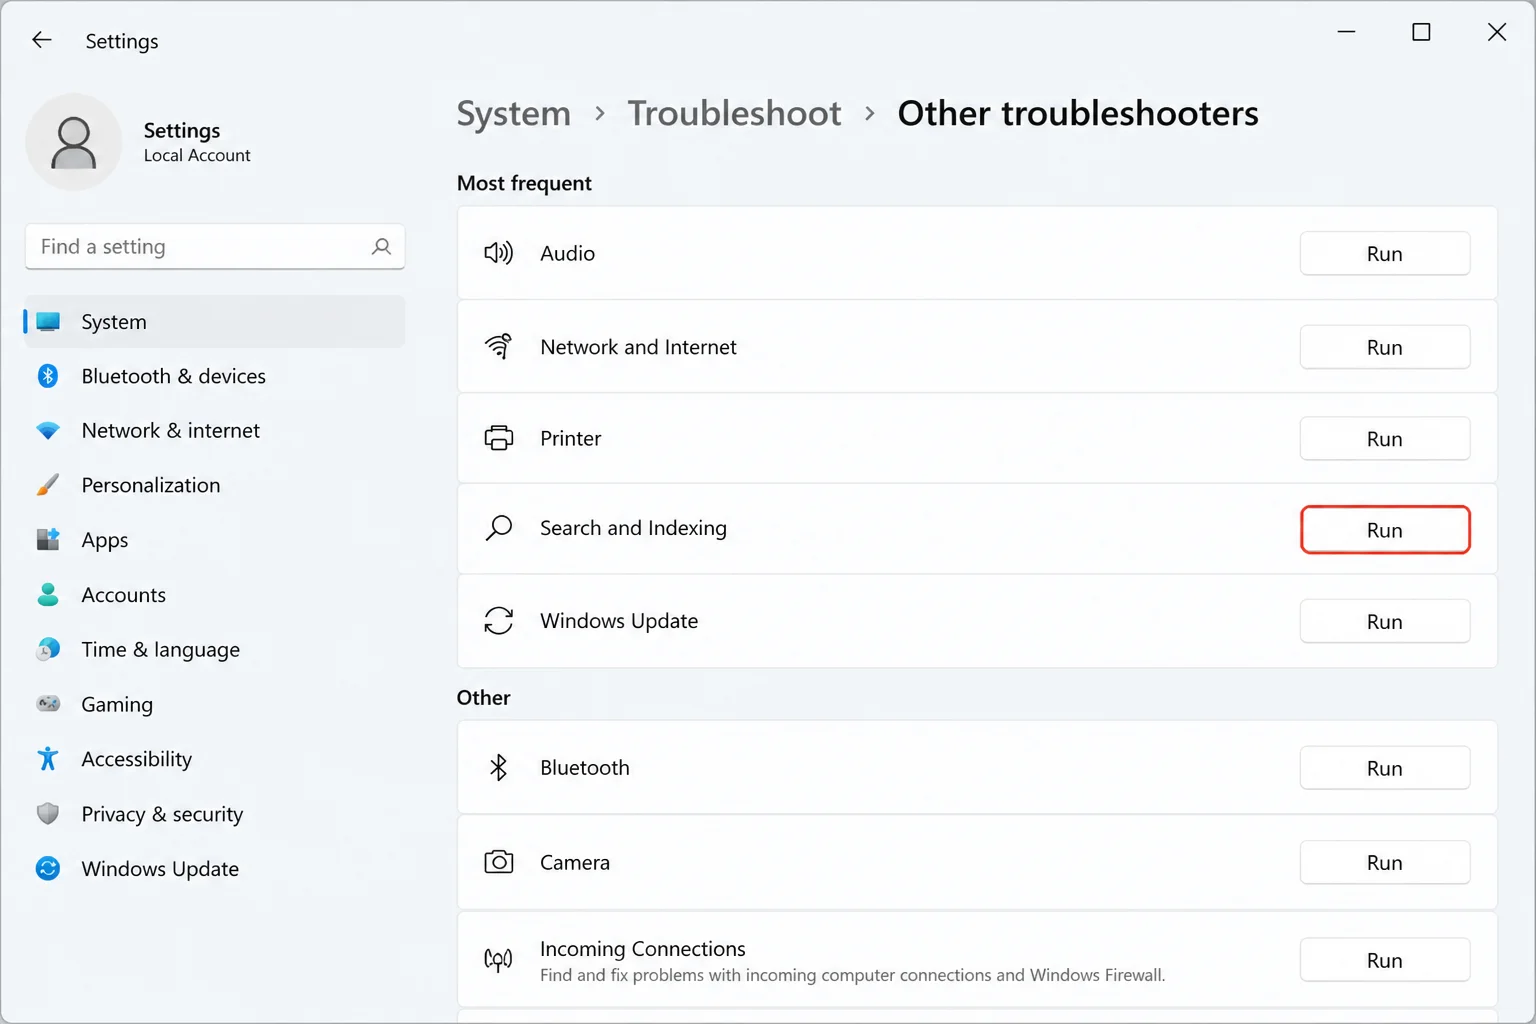Click the Bluetooth & devices sidebar icon
This screenshot has width=1536, height=1024.
point(48,376)
